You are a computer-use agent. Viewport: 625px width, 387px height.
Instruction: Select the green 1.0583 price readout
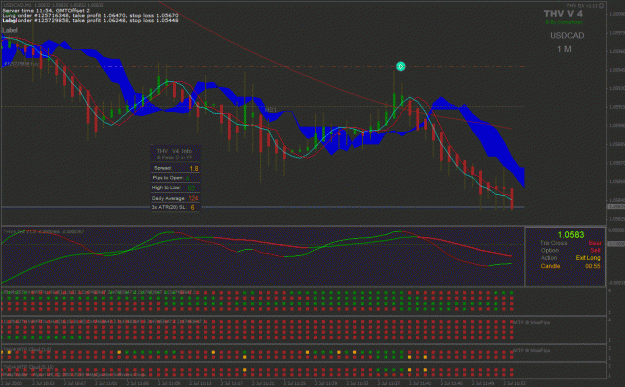pyautogui.click(x=571, y=235)
